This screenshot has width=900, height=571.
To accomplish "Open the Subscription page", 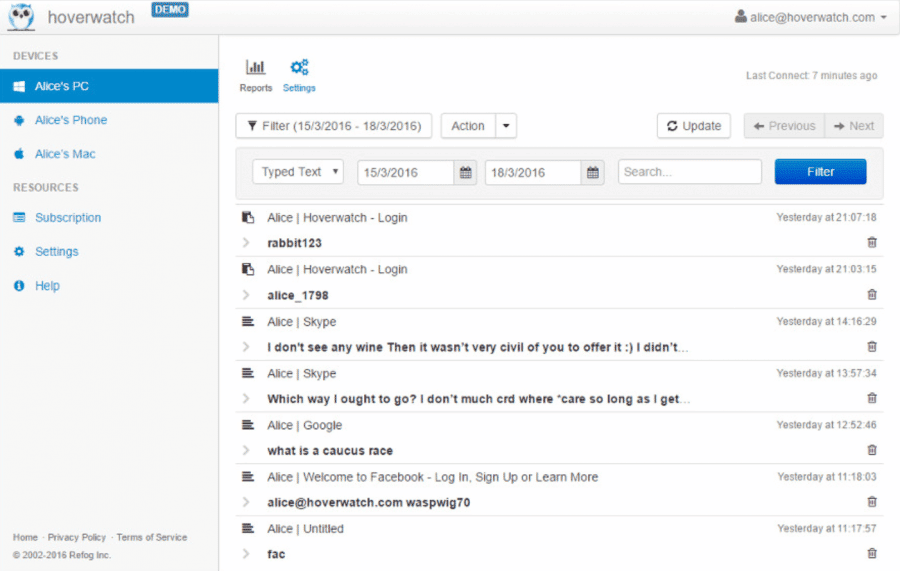I will pos(68,217).
